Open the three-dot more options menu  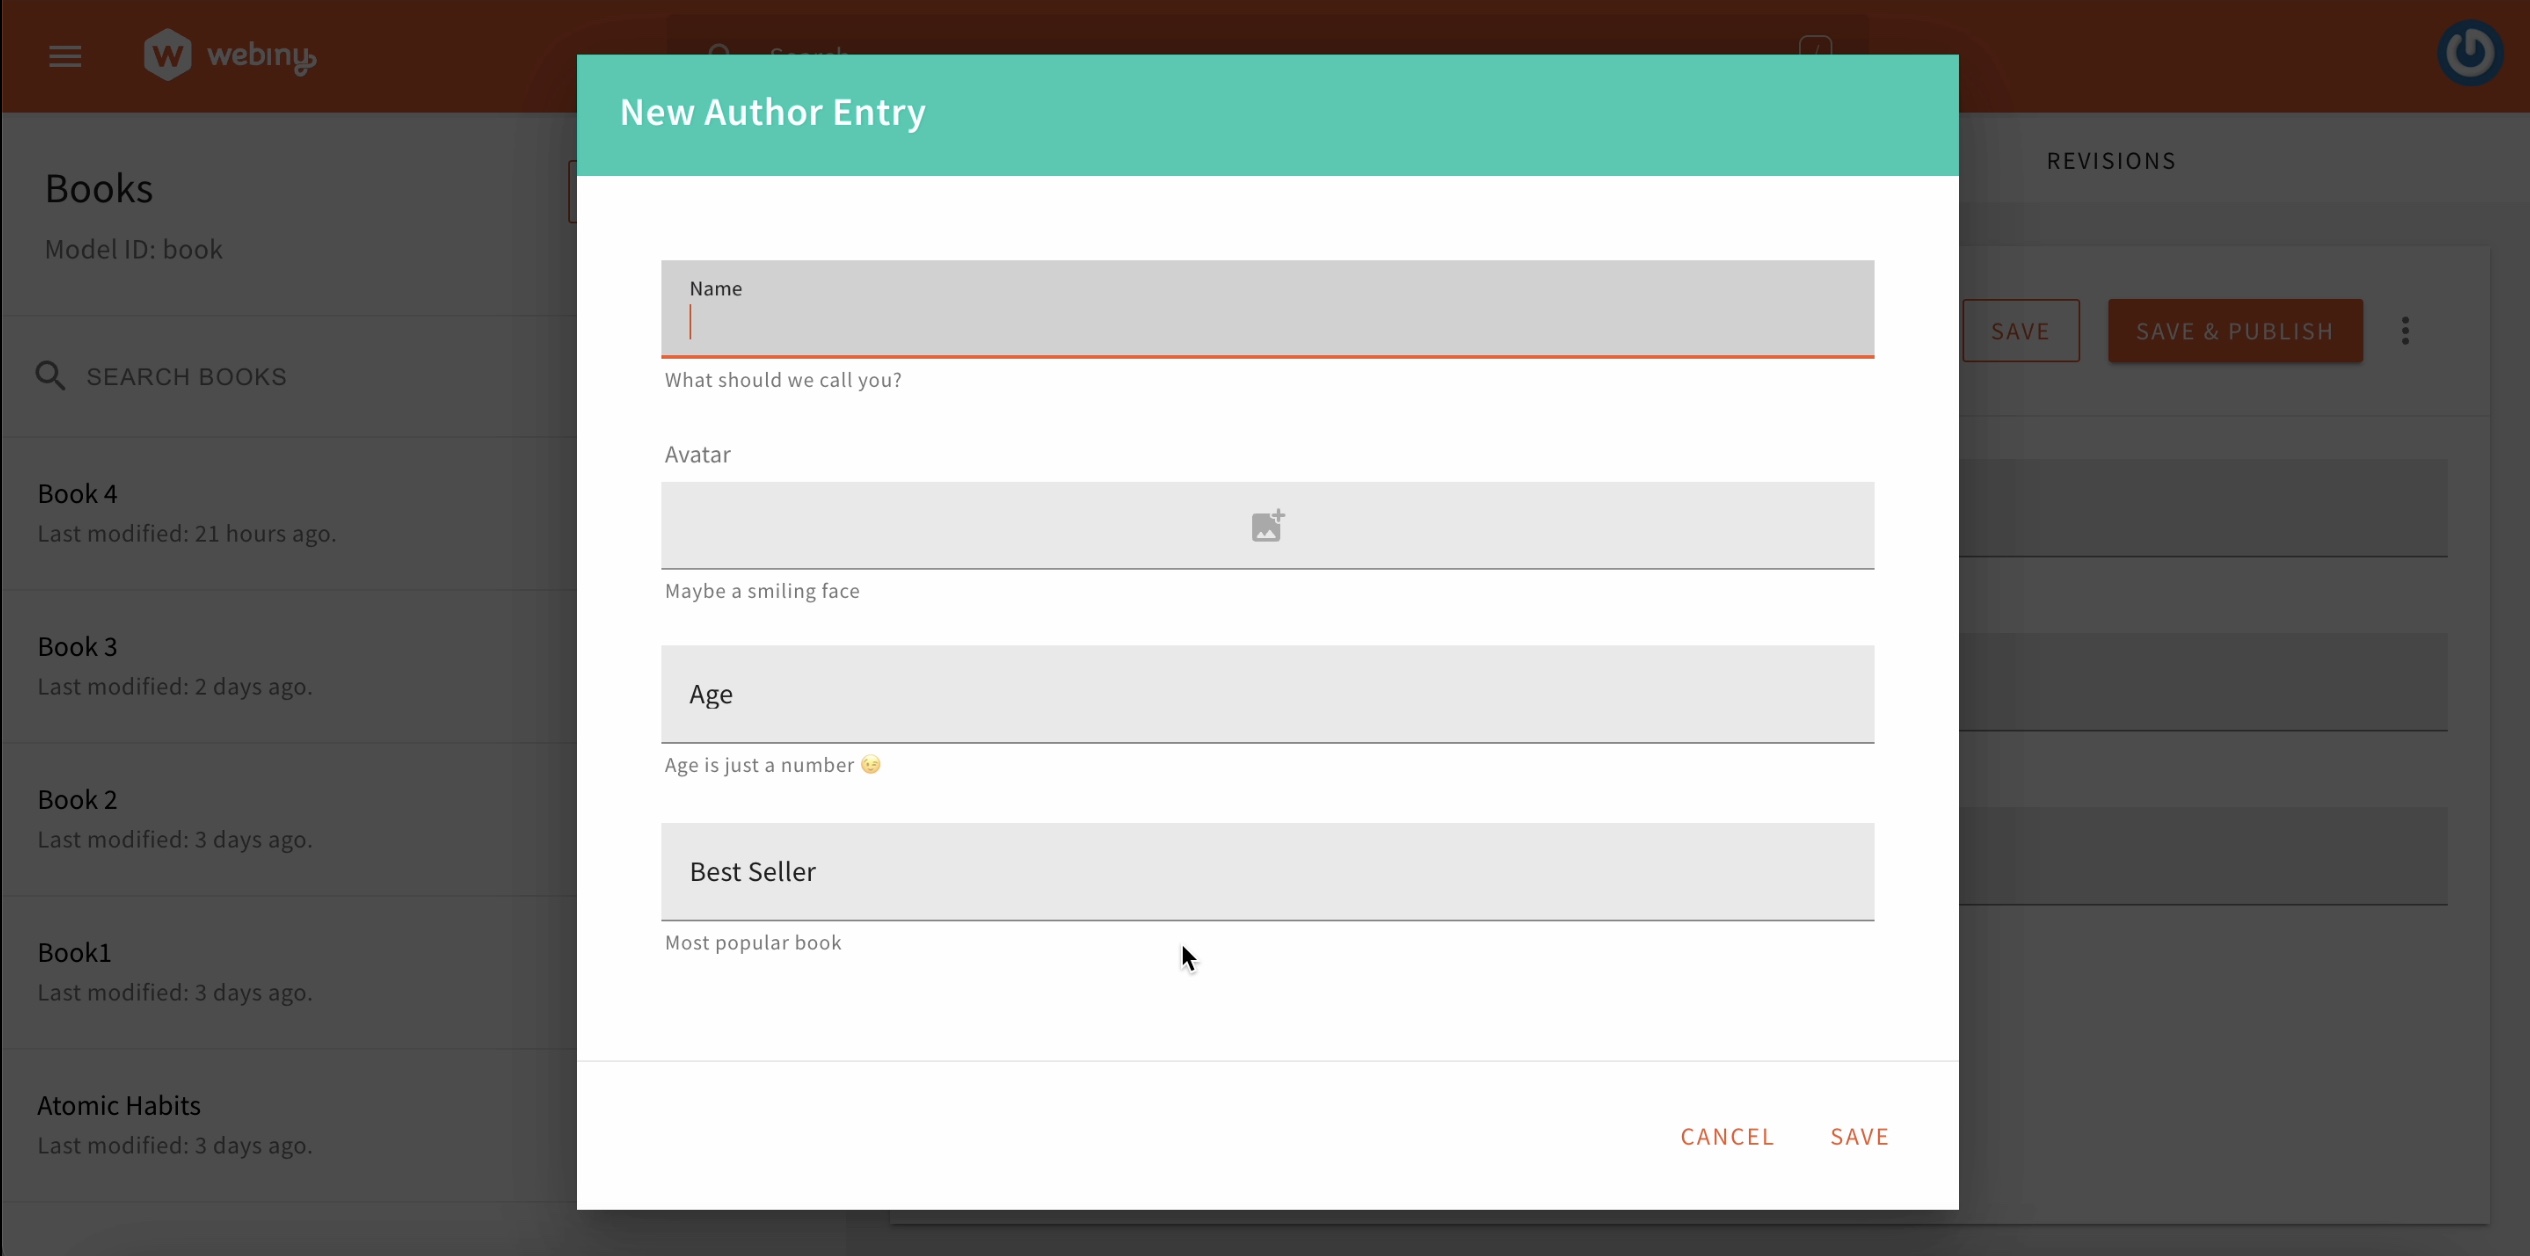pos(2404,330)
